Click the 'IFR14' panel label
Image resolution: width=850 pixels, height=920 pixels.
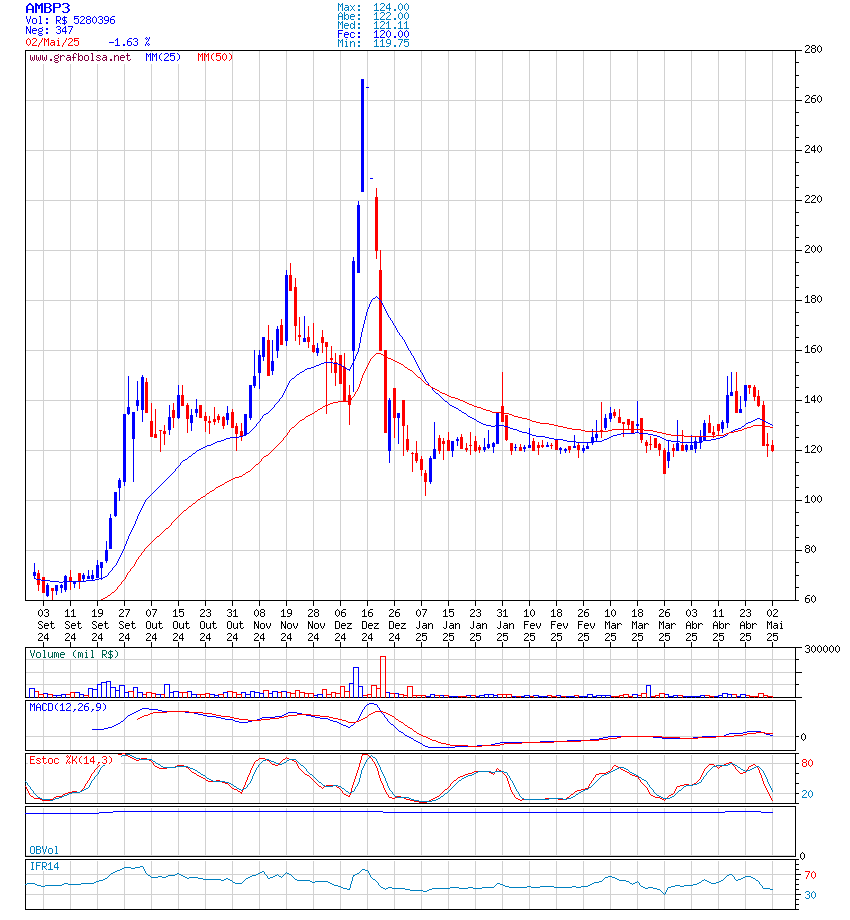pos(44,867)
